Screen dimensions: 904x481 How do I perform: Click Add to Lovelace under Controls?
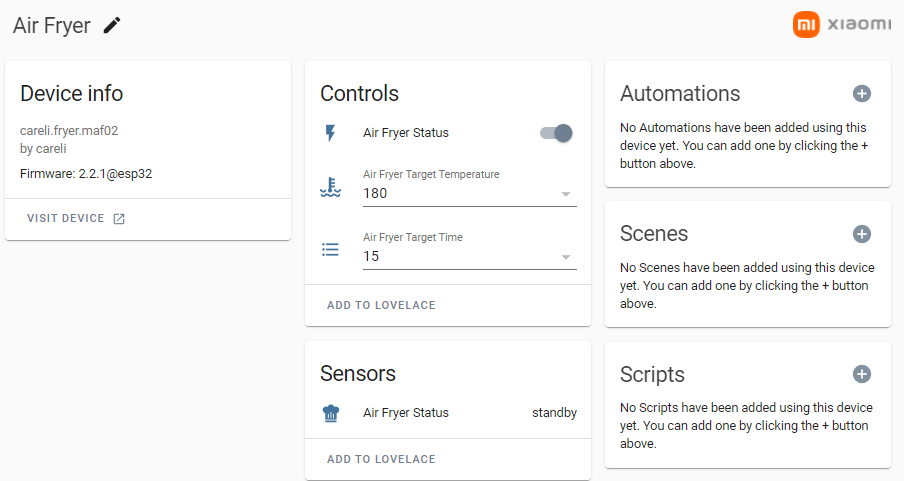[x=381, y=305]
